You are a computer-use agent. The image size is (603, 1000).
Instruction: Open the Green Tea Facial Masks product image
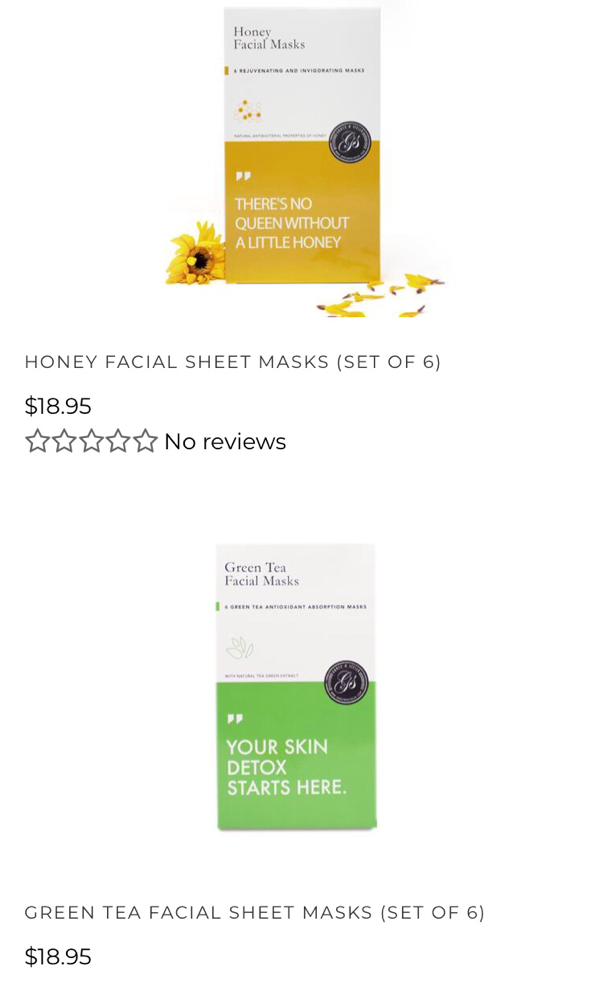point(296,686)
